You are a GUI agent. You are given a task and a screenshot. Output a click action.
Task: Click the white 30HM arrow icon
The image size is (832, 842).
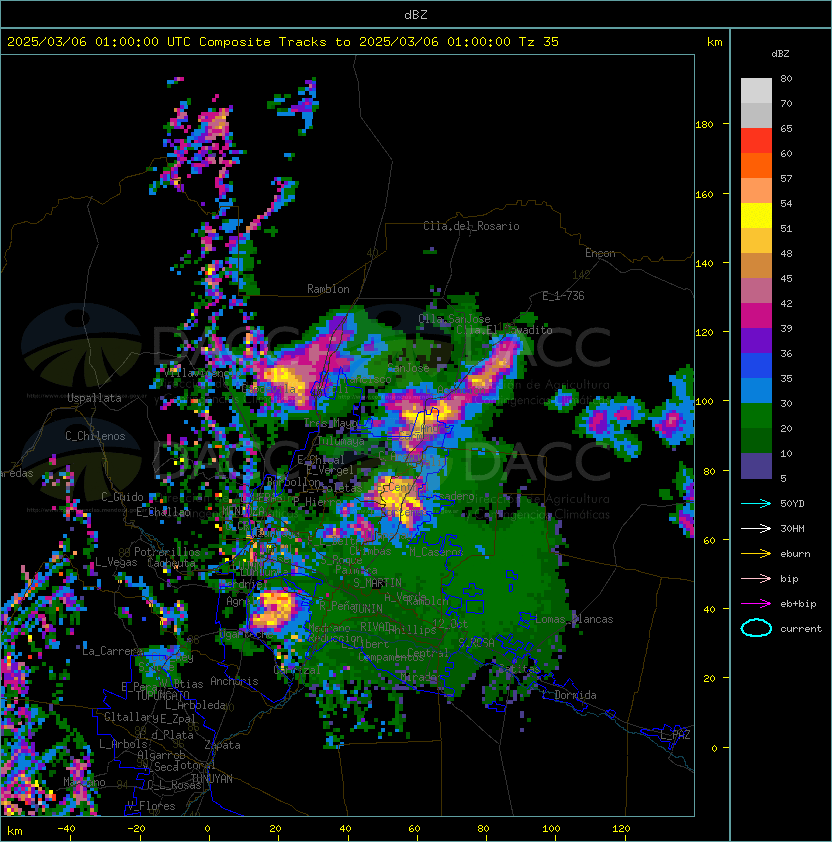756,529
